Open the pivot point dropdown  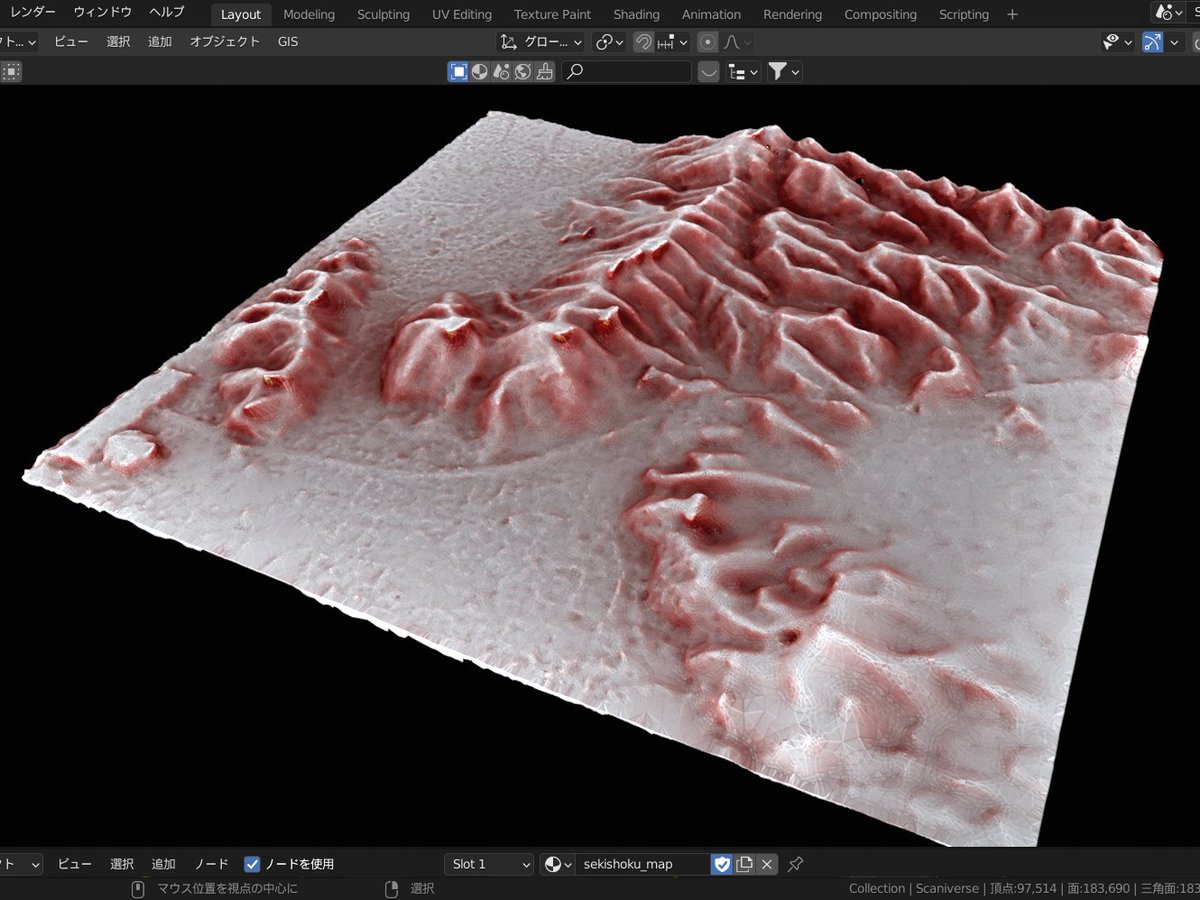click(609, 42)
